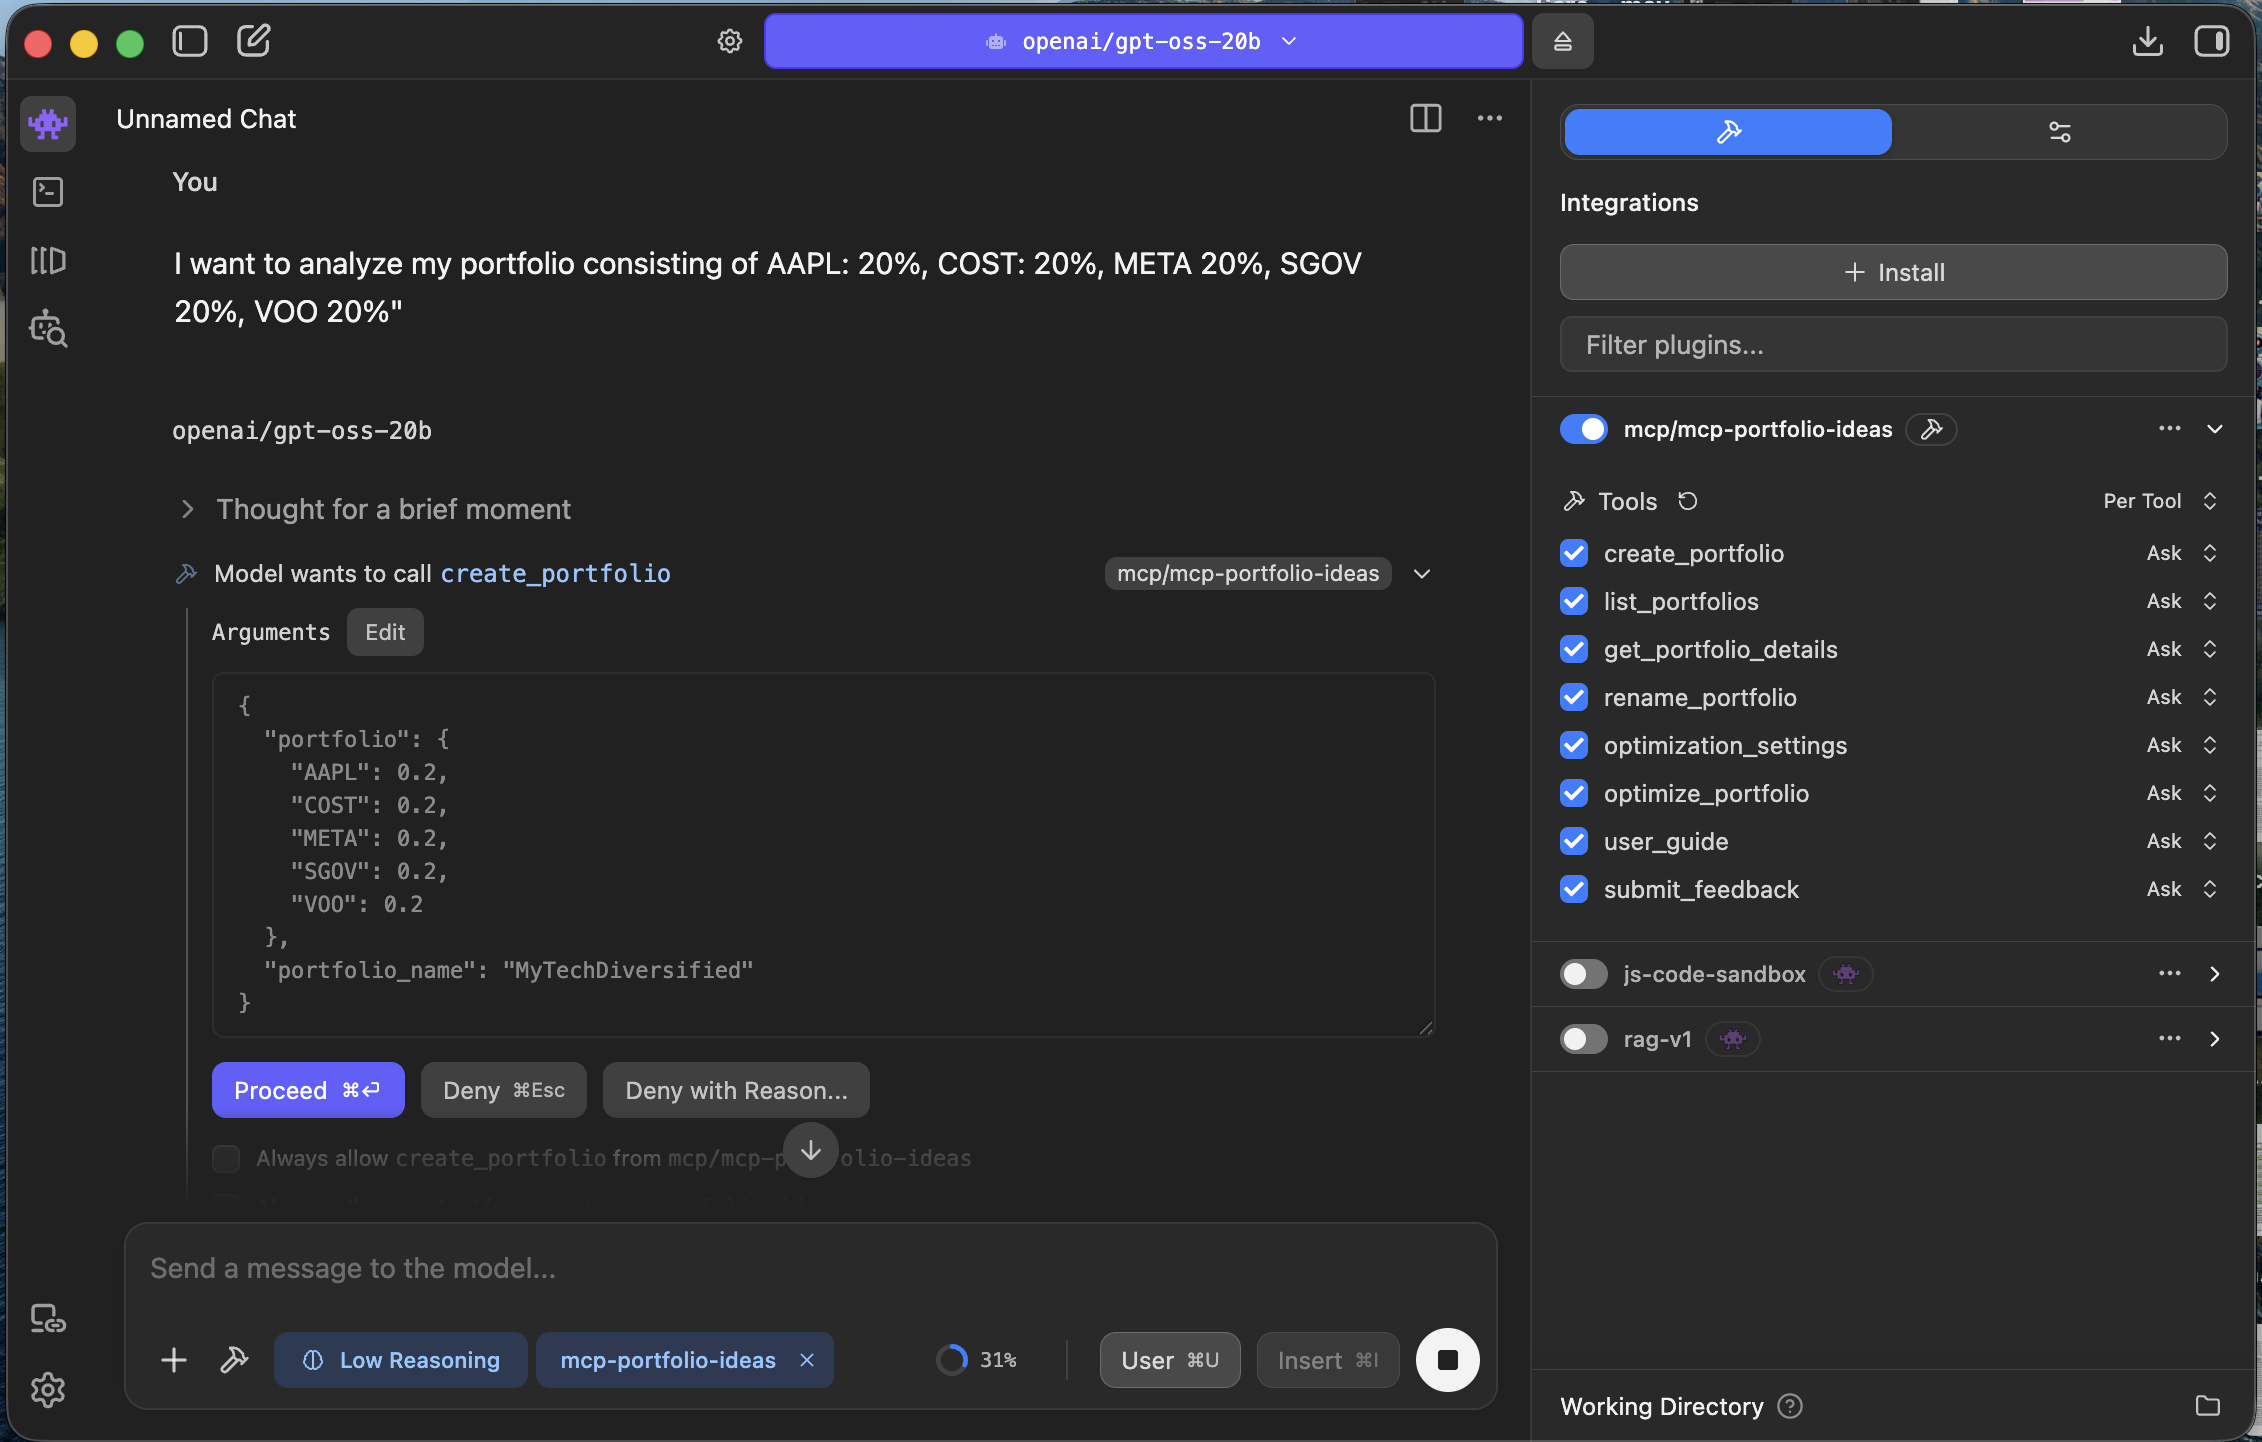The height and width of the screenshot is (1442, 2262).
Task: Add attachment with plus icon in composer
Action: pos(174,1360)
